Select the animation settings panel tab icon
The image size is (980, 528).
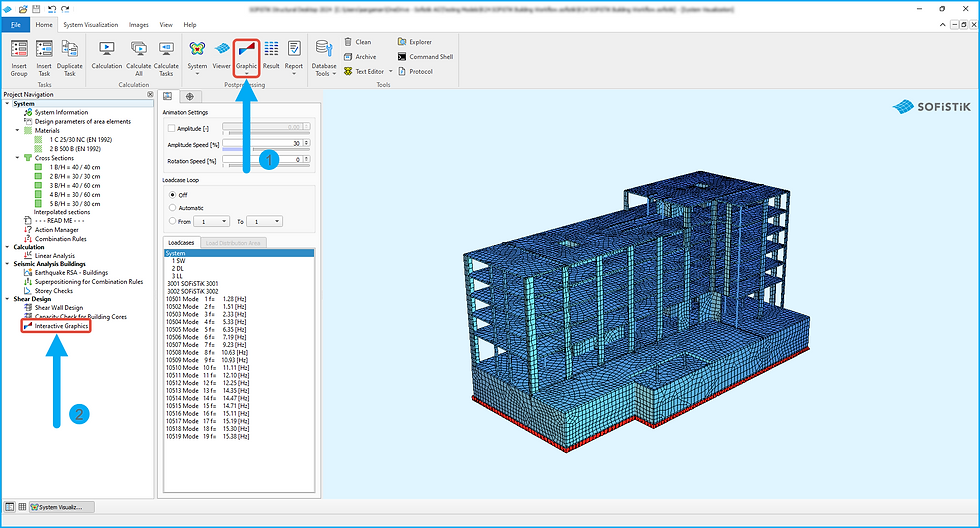[168, 96]
